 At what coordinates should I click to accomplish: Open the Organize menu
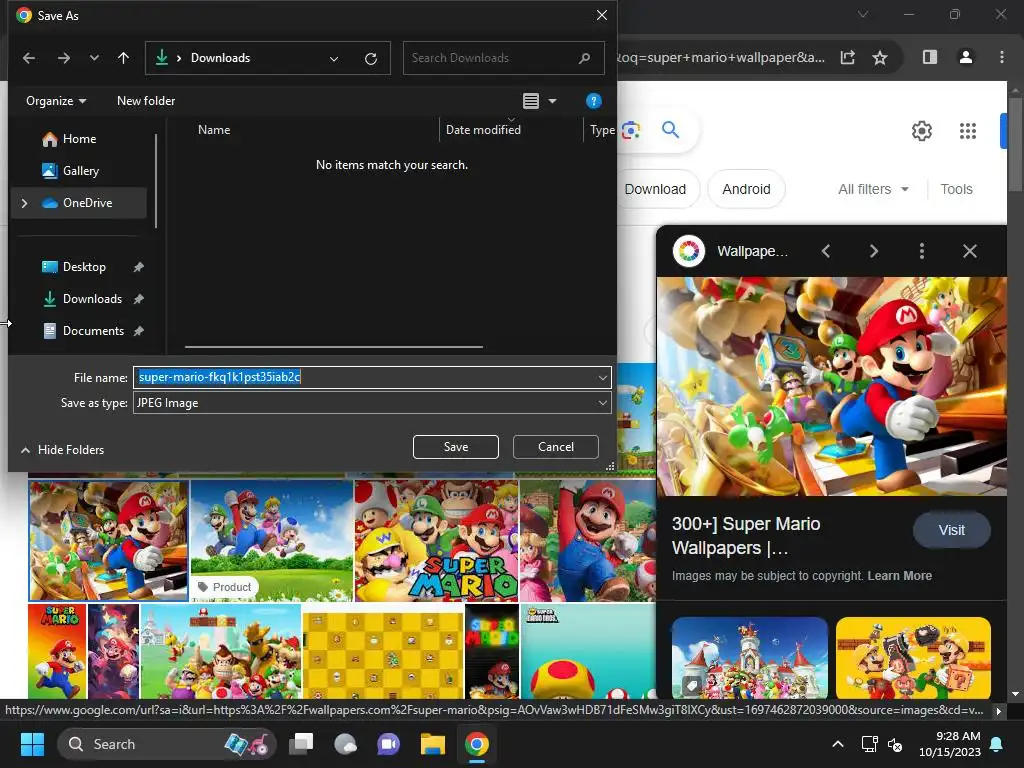[56, 101]
